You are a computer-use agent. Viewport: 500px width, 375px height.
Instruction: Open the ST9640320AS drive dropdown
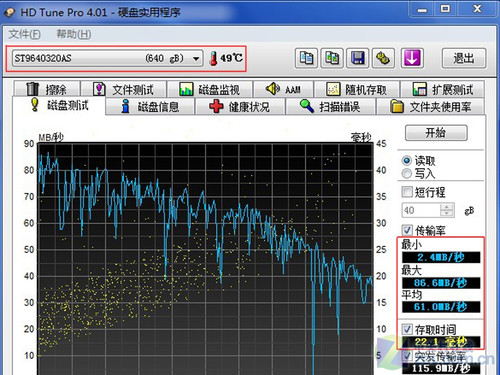[x=107, y=58]
